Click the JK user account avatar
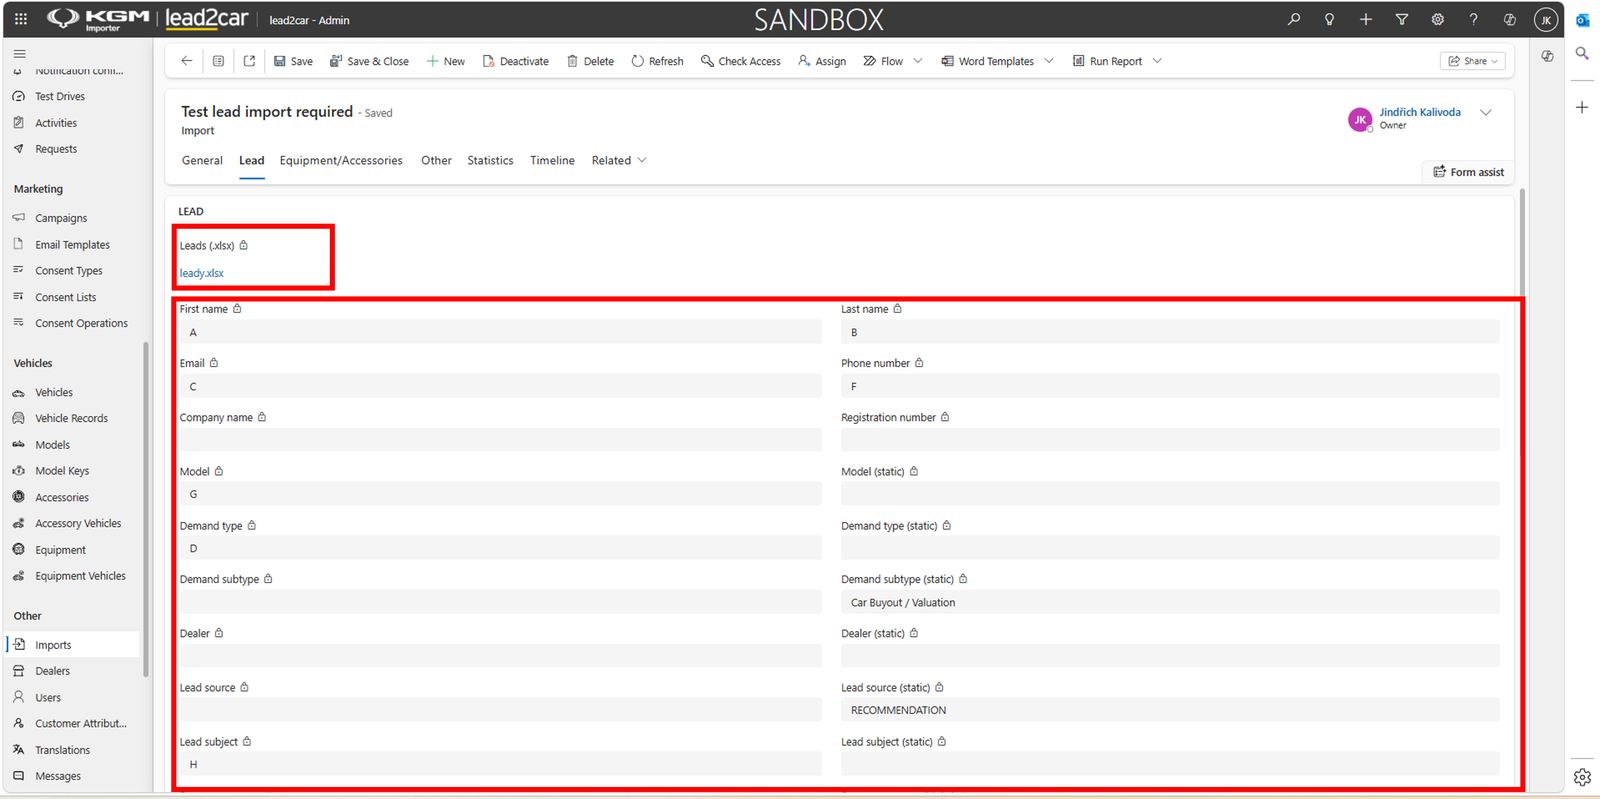Screen dimensions: 1600x799 point(1546,19)
